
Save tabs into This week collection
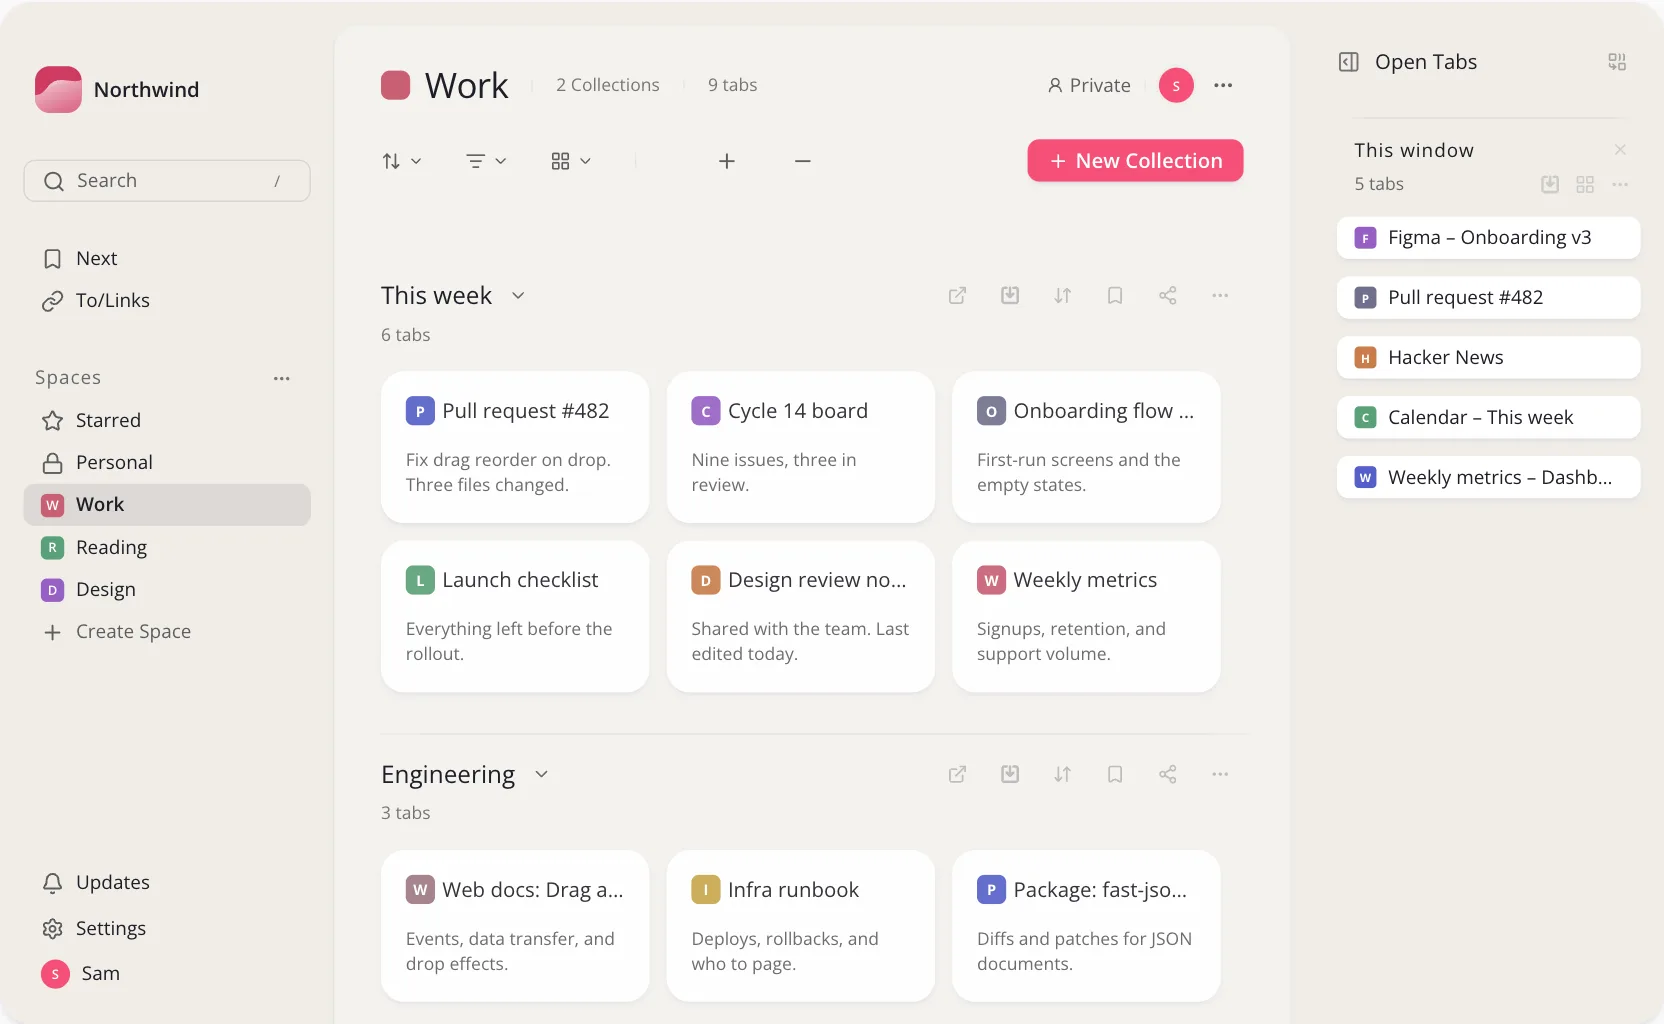1010,296
